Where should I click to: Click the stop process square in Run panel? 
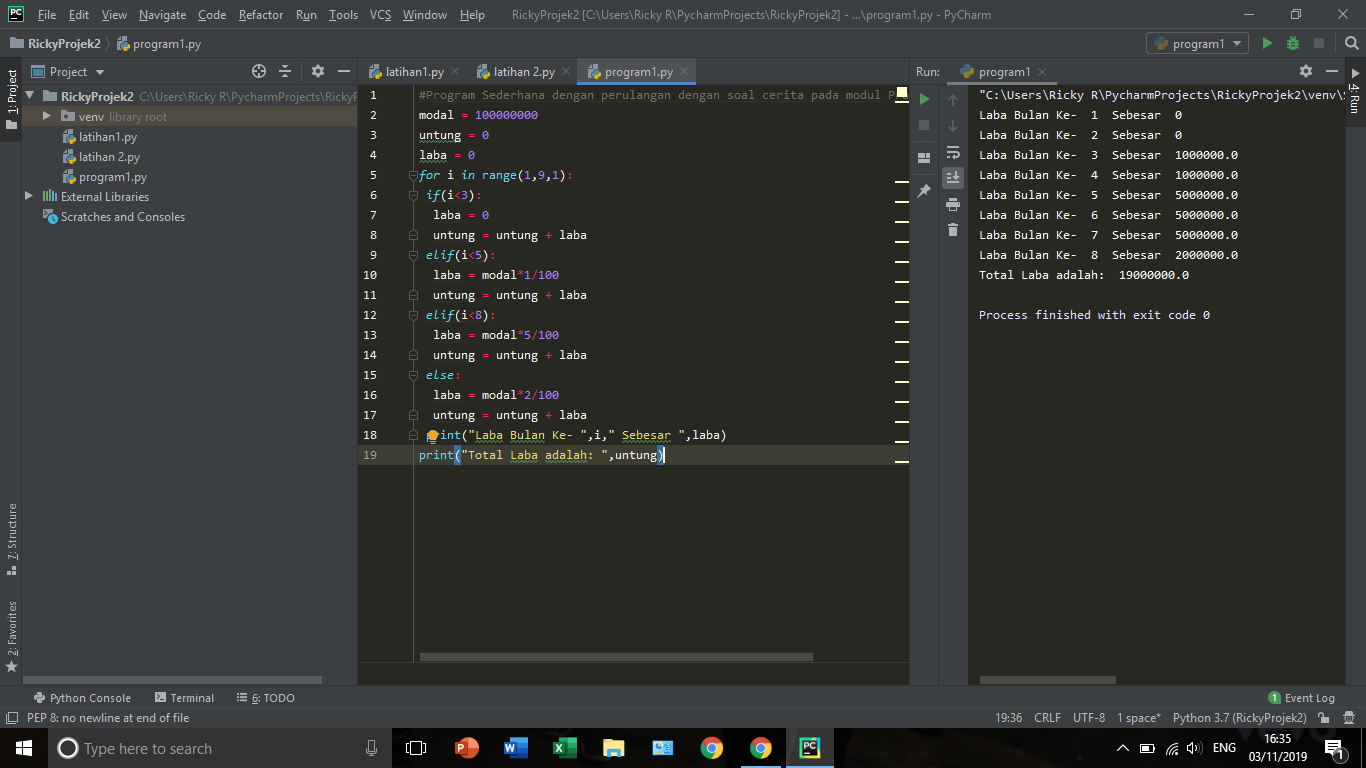point(924,124)
